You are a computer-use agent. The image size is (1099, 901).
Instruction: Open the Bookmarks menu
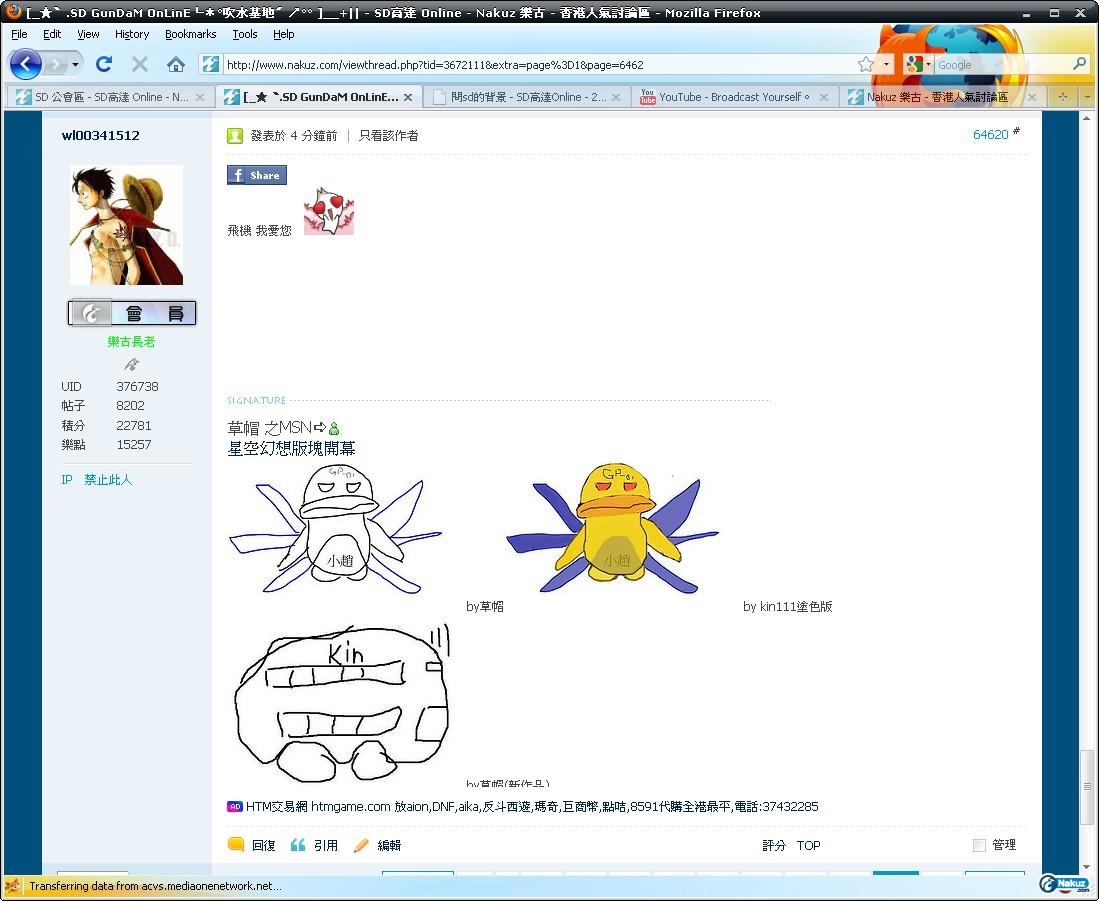click(x=191, y=34)
